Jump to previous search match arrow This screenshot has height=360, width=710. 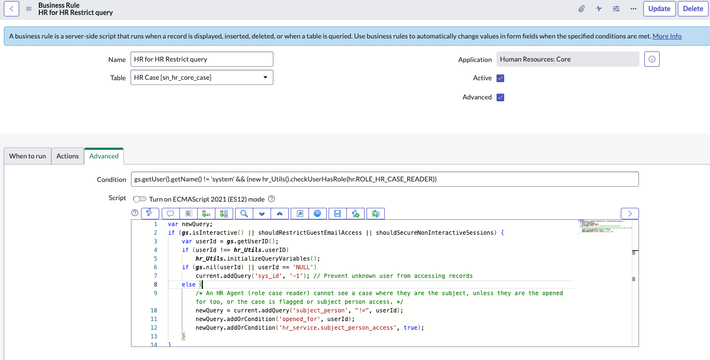click(x=279, y=213)
